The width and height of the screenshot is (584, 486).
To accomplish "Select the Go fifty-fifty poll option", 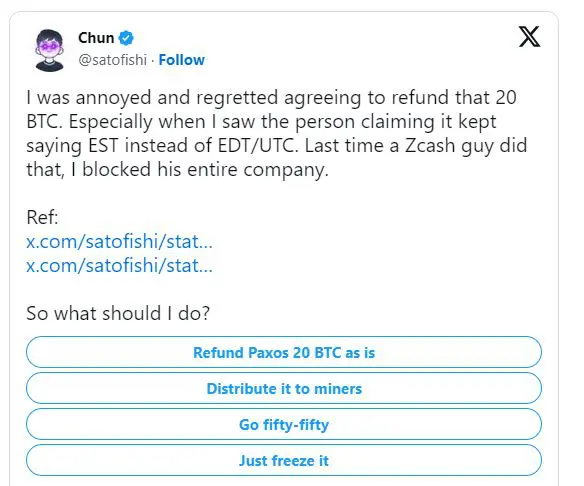I will point(284,424).
